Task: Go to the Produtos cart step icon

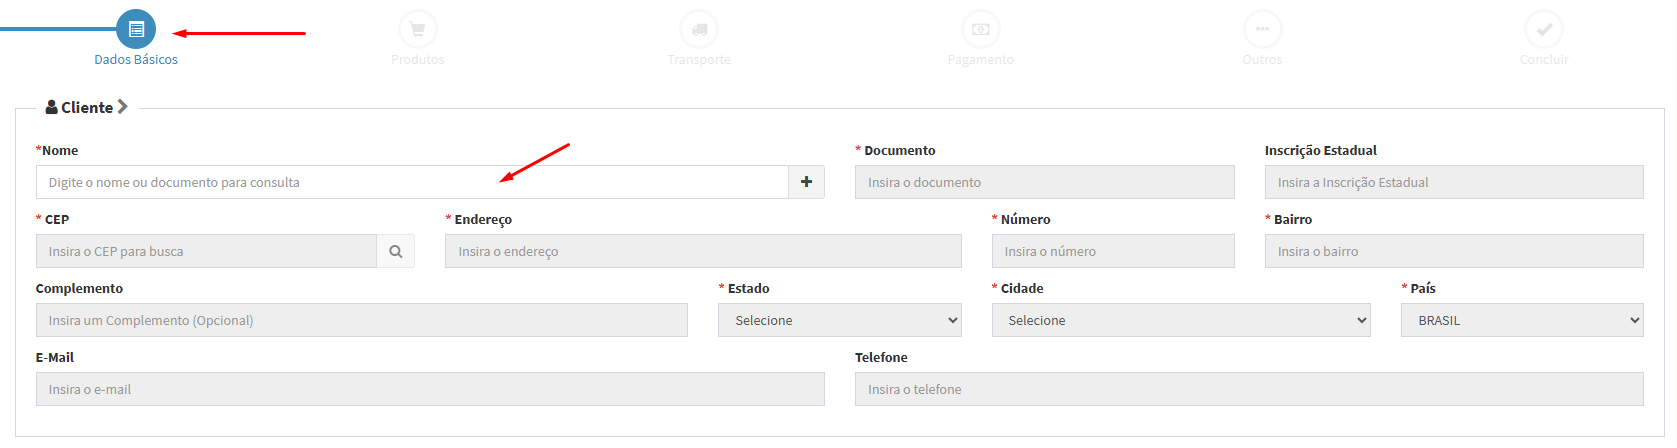Action: click(x=417, y=30)
